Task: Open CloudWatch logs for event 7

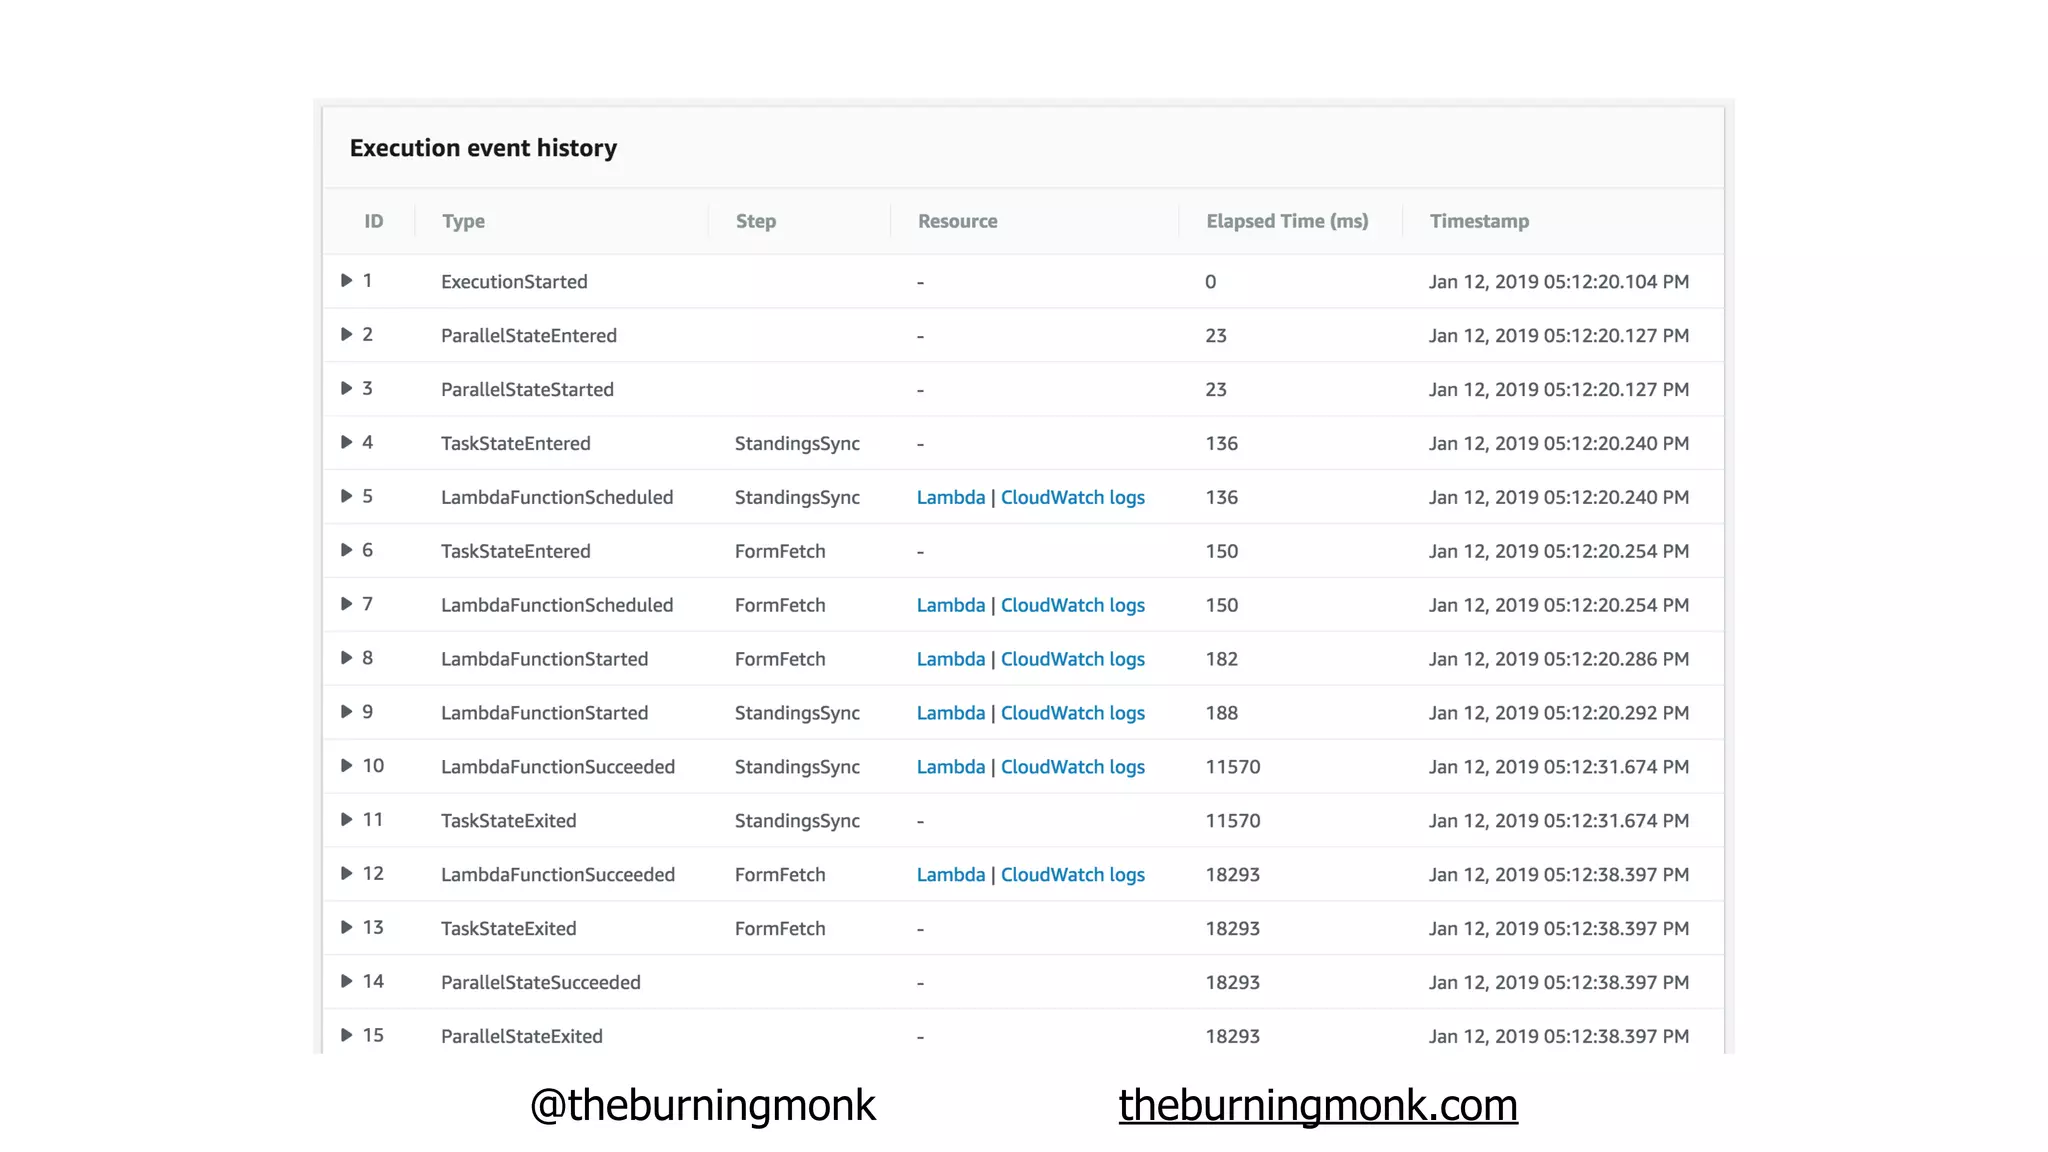Action: [x=1073, y=605]
